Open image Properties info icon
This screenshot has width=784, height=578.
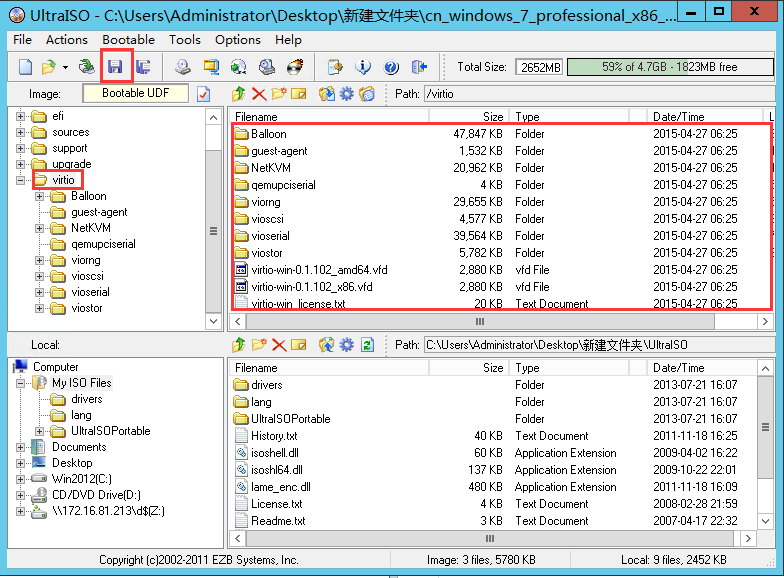click(x=363, y=66)
